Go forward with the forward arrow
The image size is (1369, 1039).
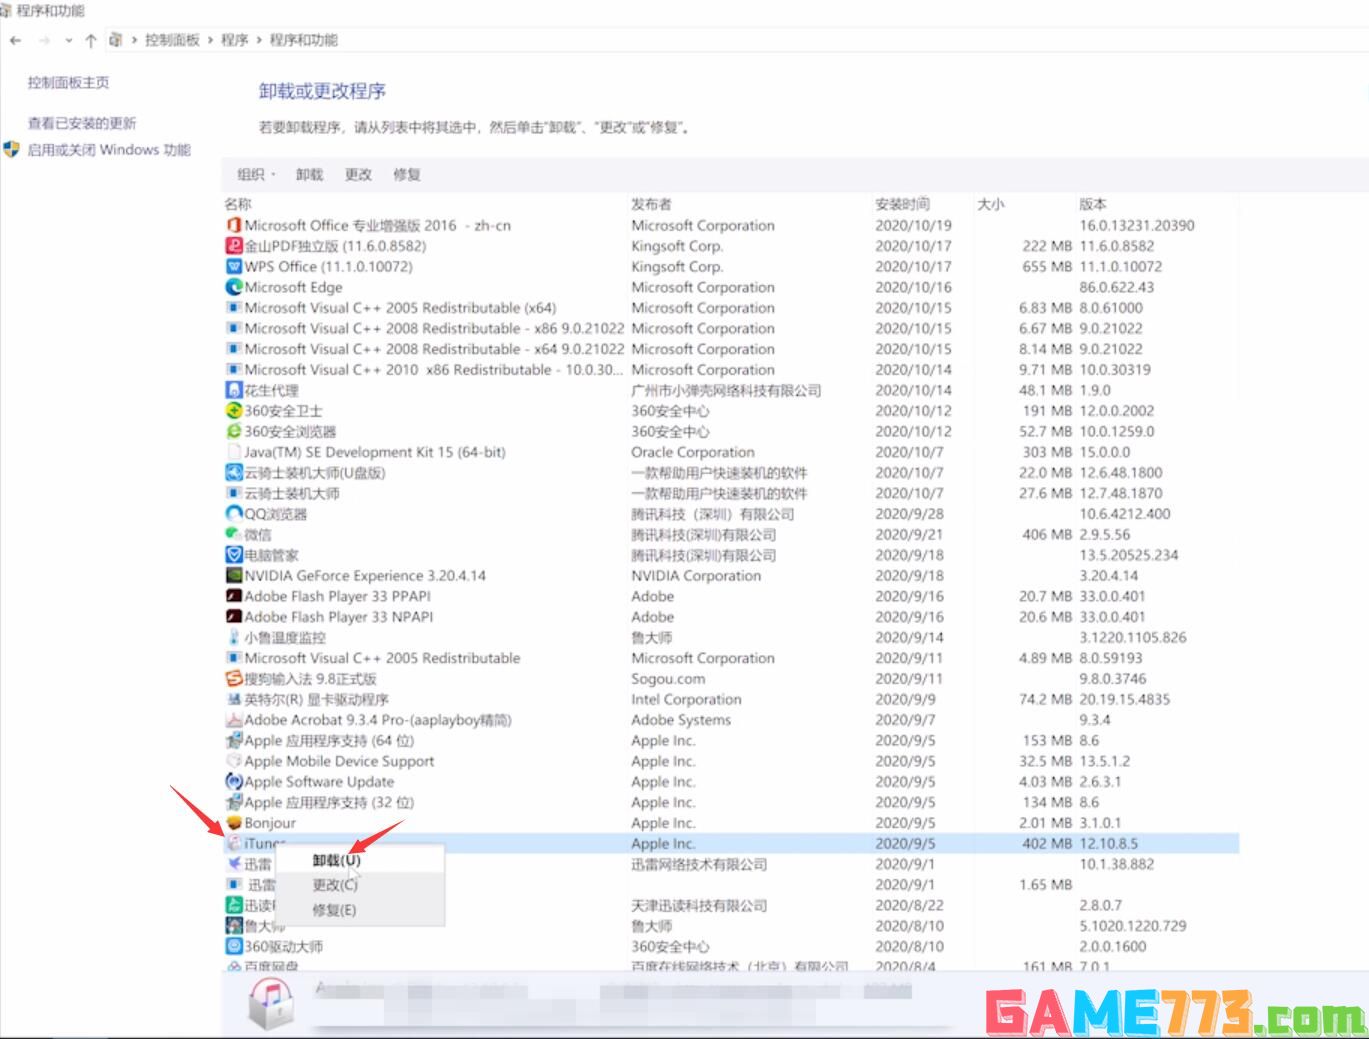44,40
